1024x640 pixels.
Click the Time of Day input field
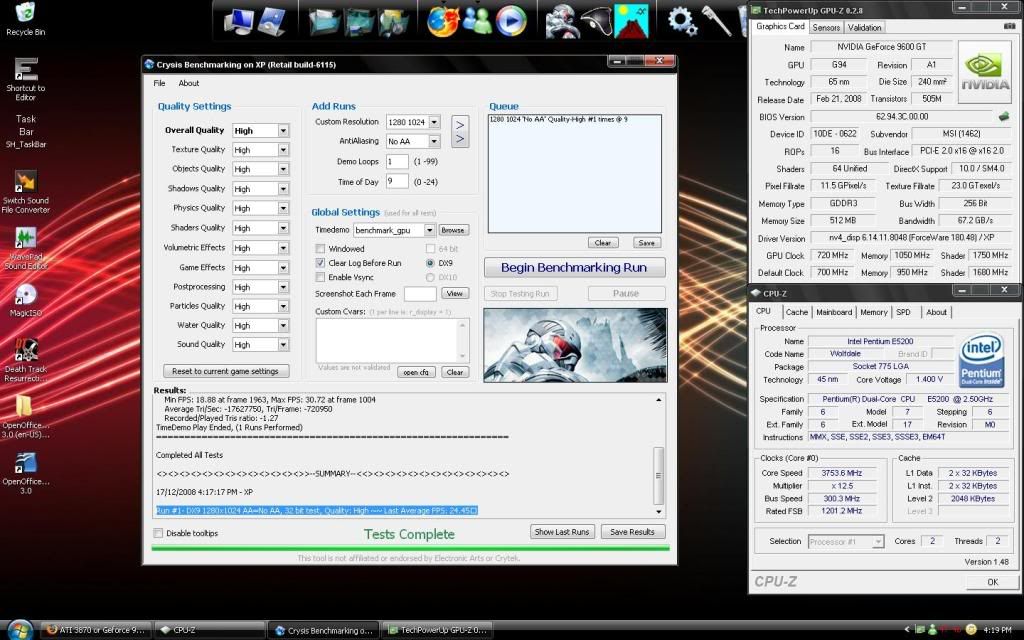397,181
